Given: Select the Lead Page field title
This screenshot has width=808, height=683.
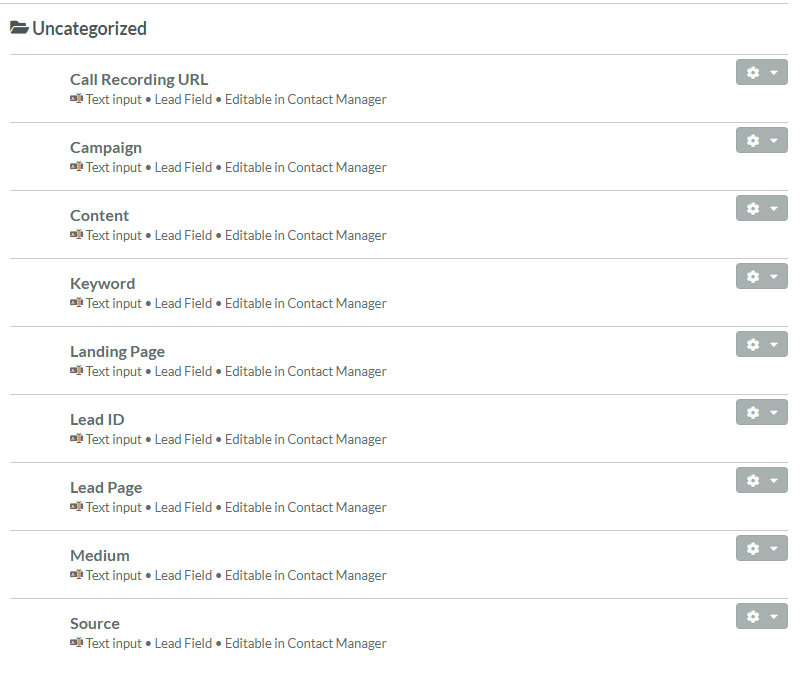Looking at the screenshot, I should click(x=106, y=488).
